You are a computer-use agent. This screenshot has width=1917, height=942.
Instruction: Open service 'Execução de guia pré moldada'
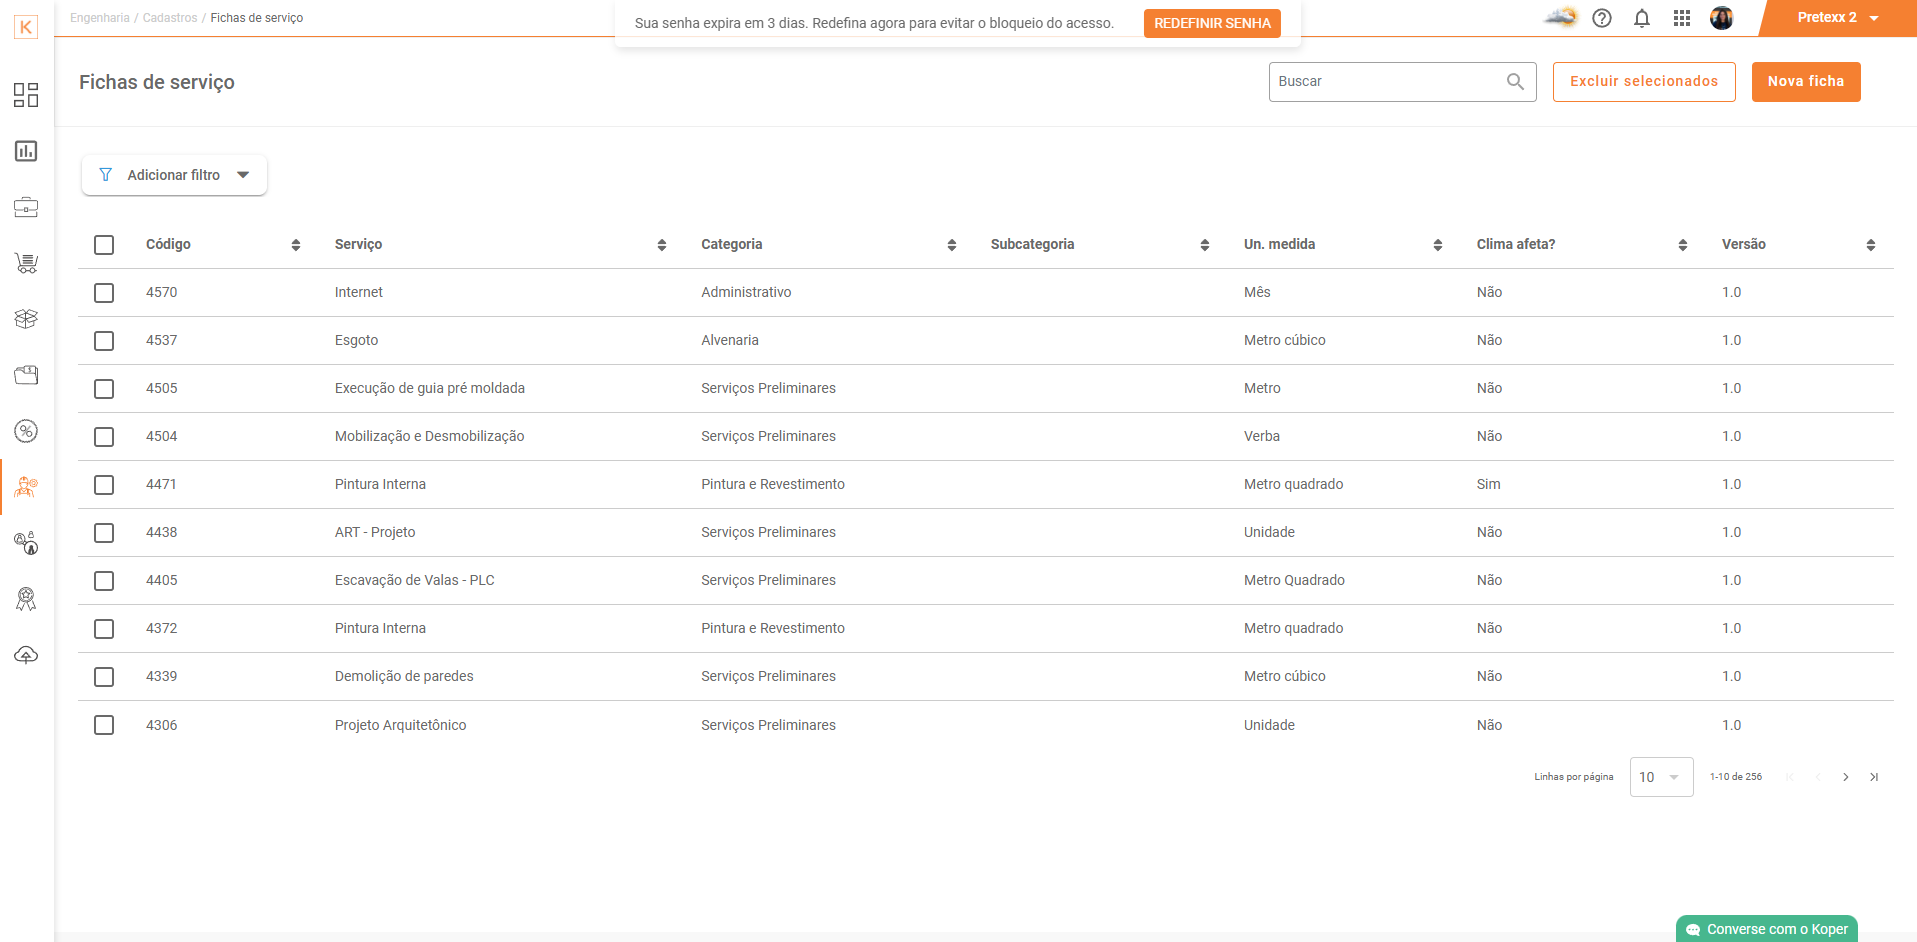coord(430,388)
